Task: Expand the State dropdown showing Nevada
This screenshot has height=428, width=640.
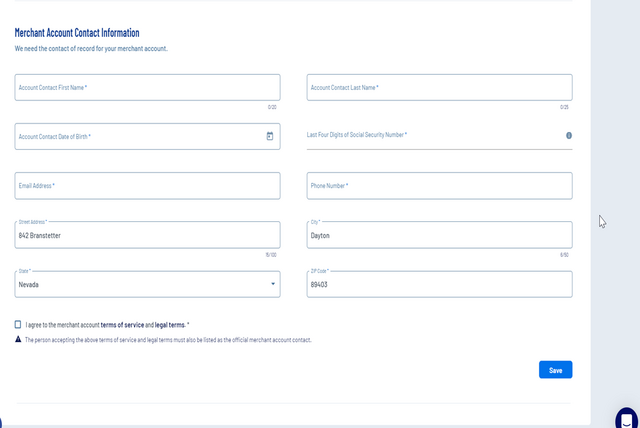Action: (x=273, y=284)
